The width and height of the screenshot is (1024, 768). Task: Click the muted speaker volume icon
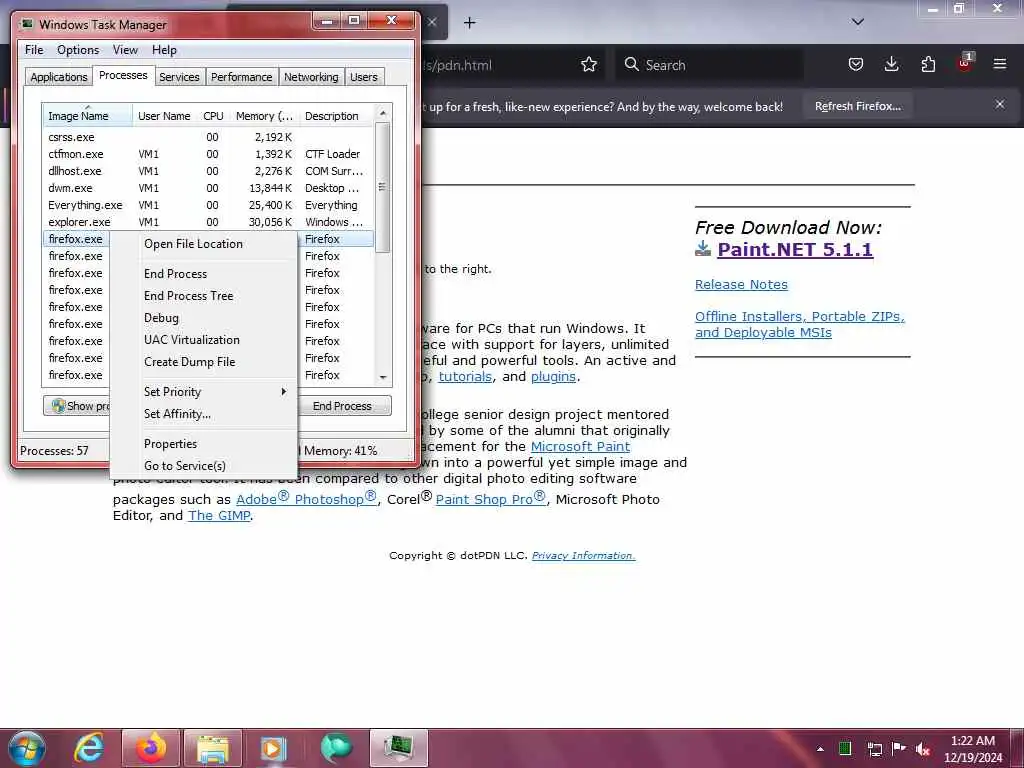coord(923,749)
